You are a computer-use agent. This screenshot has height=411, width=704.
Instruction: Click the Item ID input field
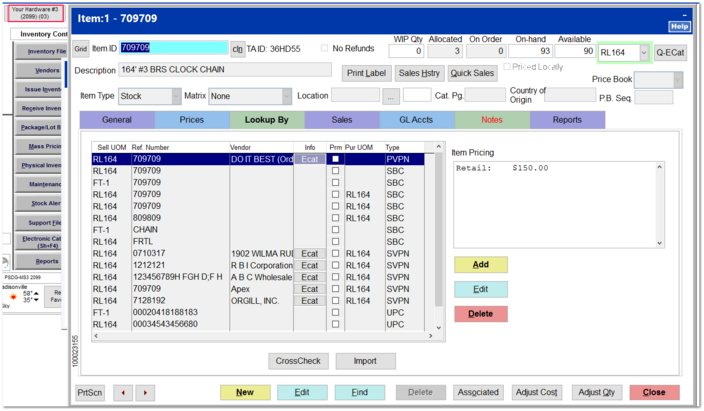[x=174, y=48]
